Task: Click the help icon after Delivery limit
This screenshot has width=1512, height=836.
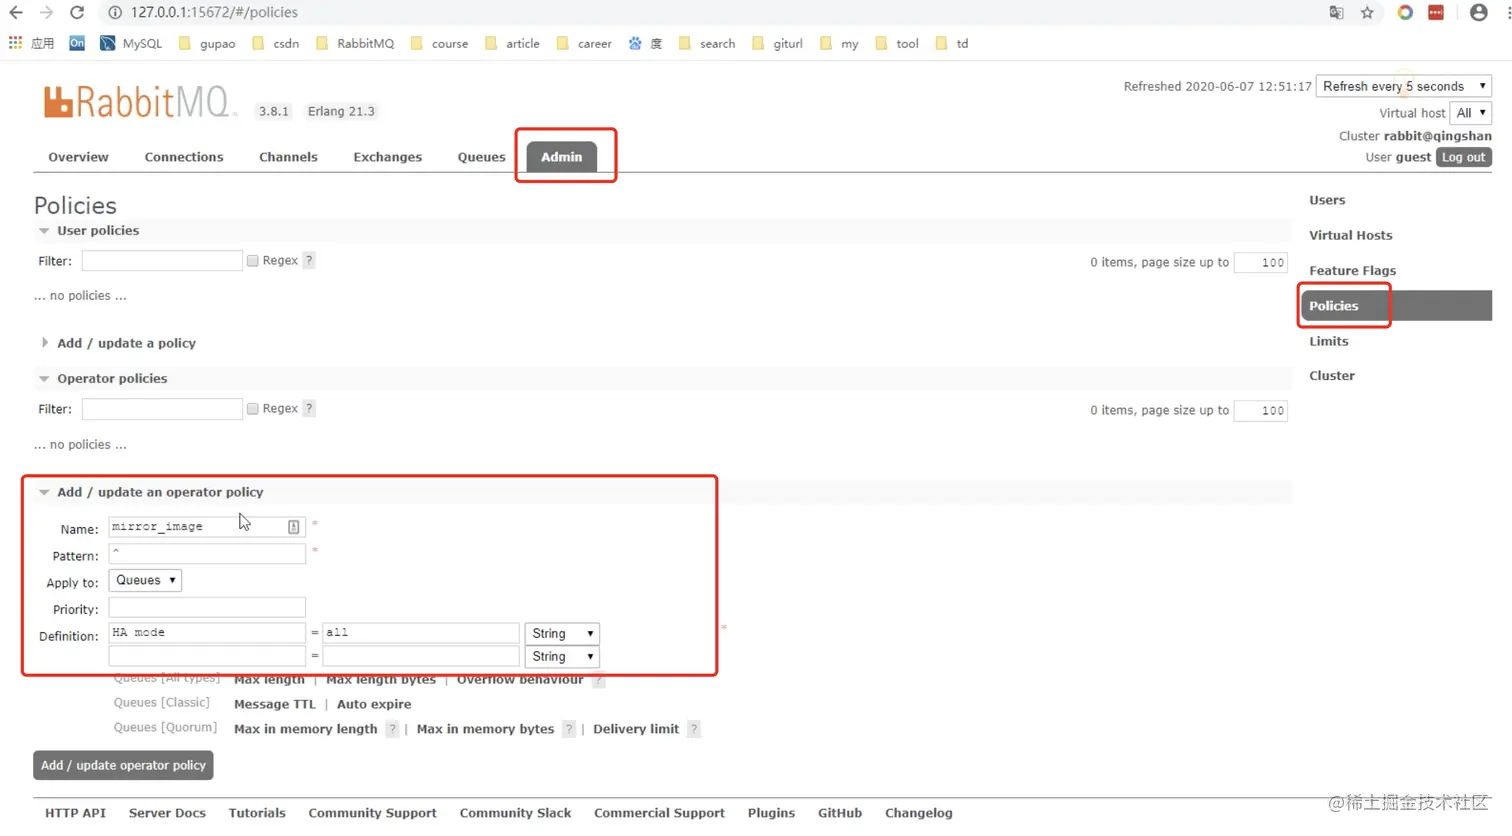Action: click(694, 729)
